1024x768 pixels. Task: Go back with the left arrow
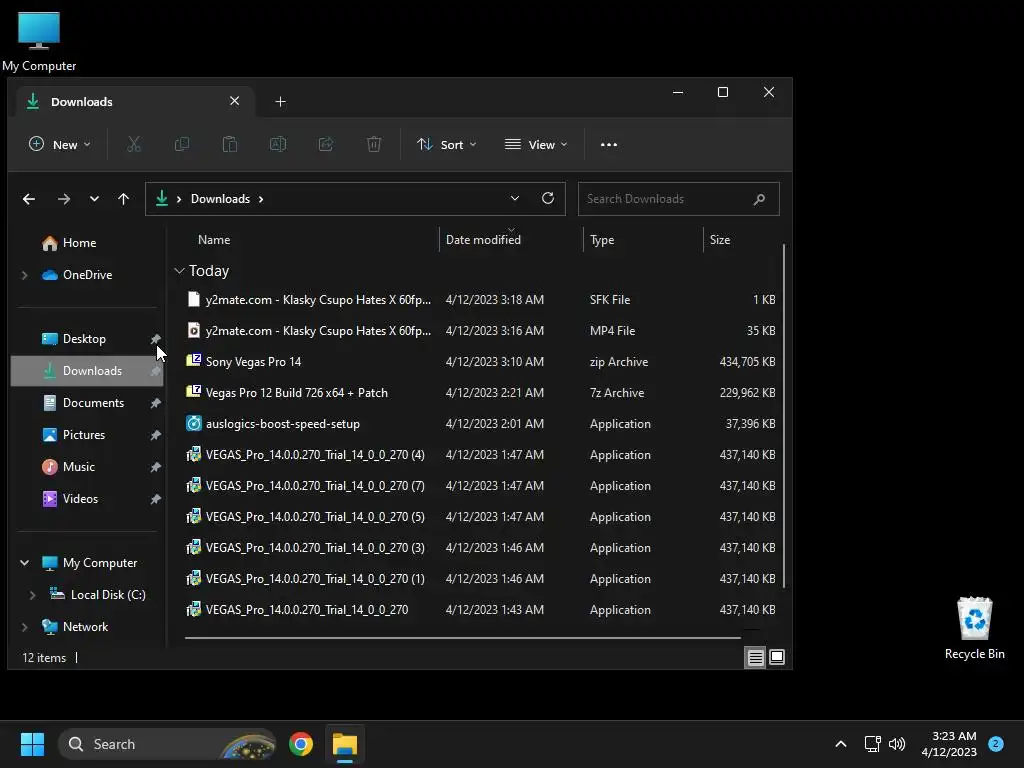pyautogui.click(x=29, y=199)
